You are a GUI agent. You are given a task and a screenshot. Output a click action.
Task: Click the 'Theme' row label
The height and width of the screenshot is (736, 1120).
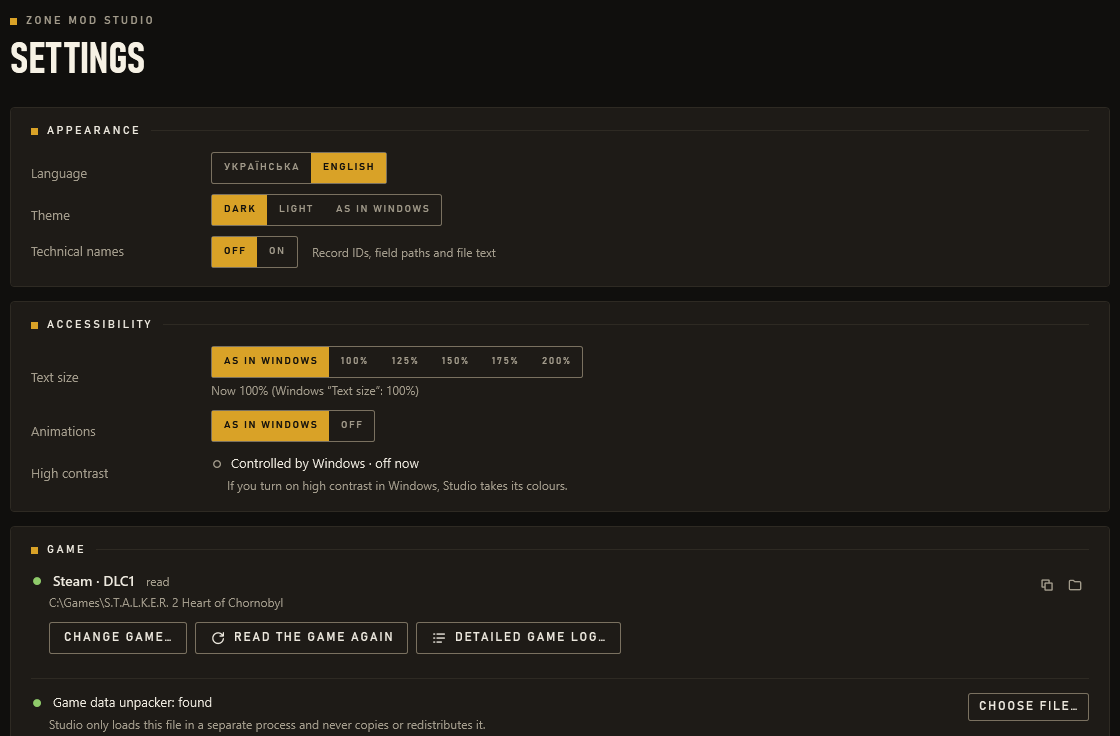[x=50, y=216]
